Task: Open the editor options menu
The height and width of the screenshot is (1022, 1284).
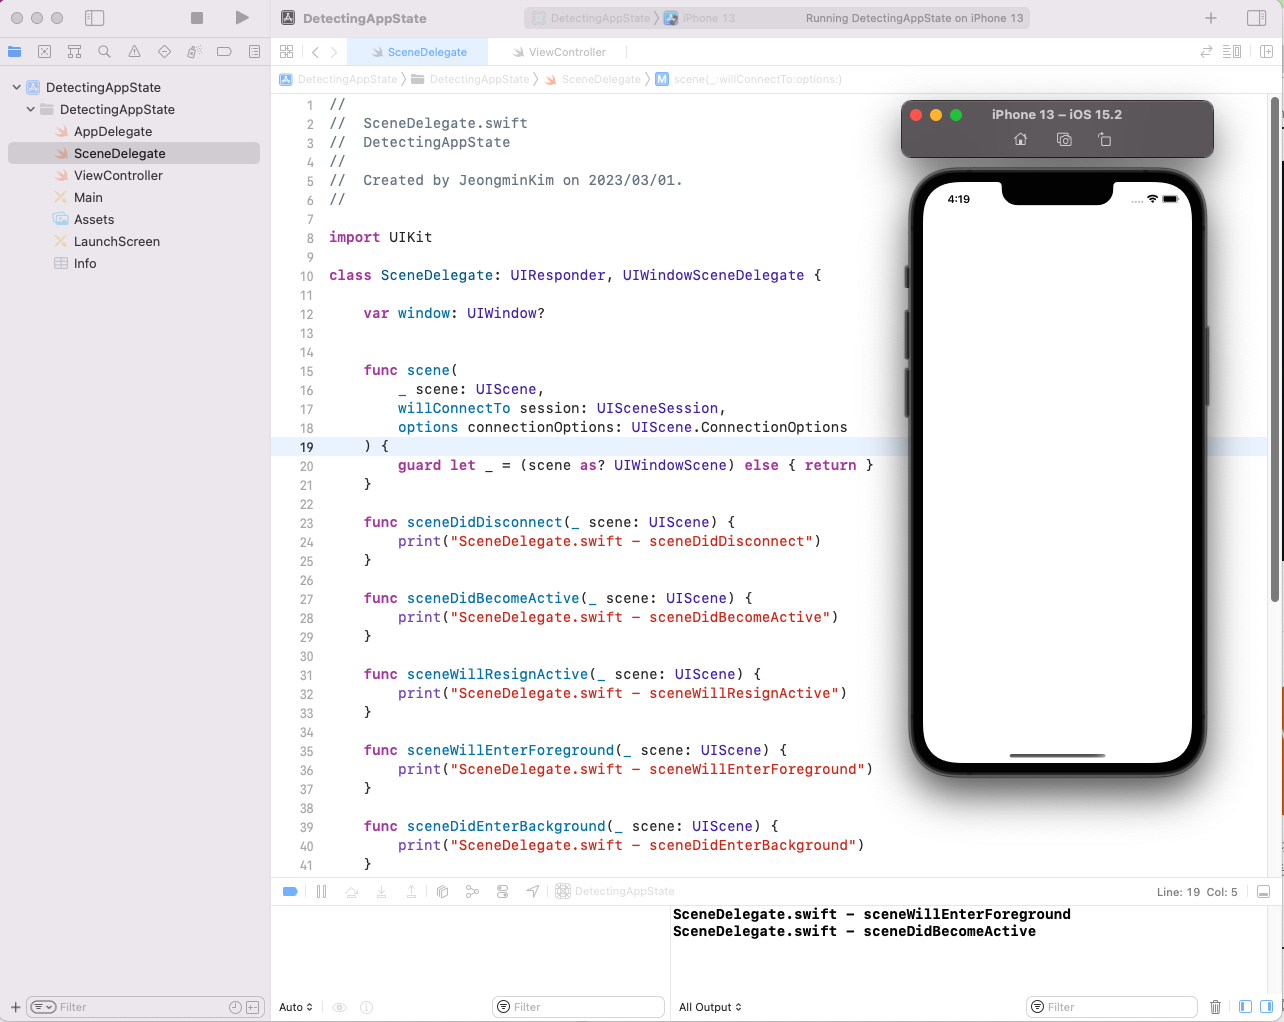Action: tap(1232, 52)
